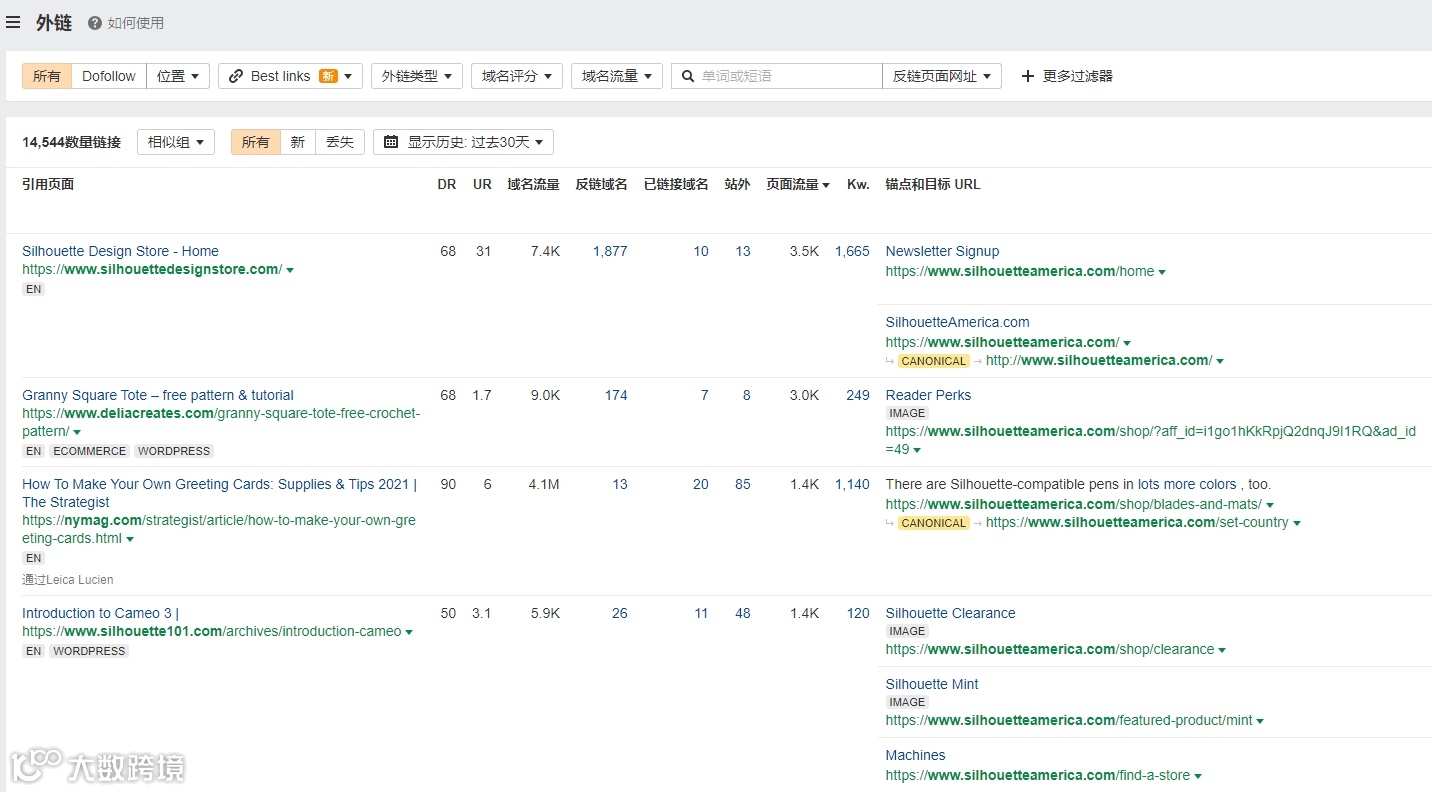Open the Introduction to Cameo 3 title

click(100, 613)
